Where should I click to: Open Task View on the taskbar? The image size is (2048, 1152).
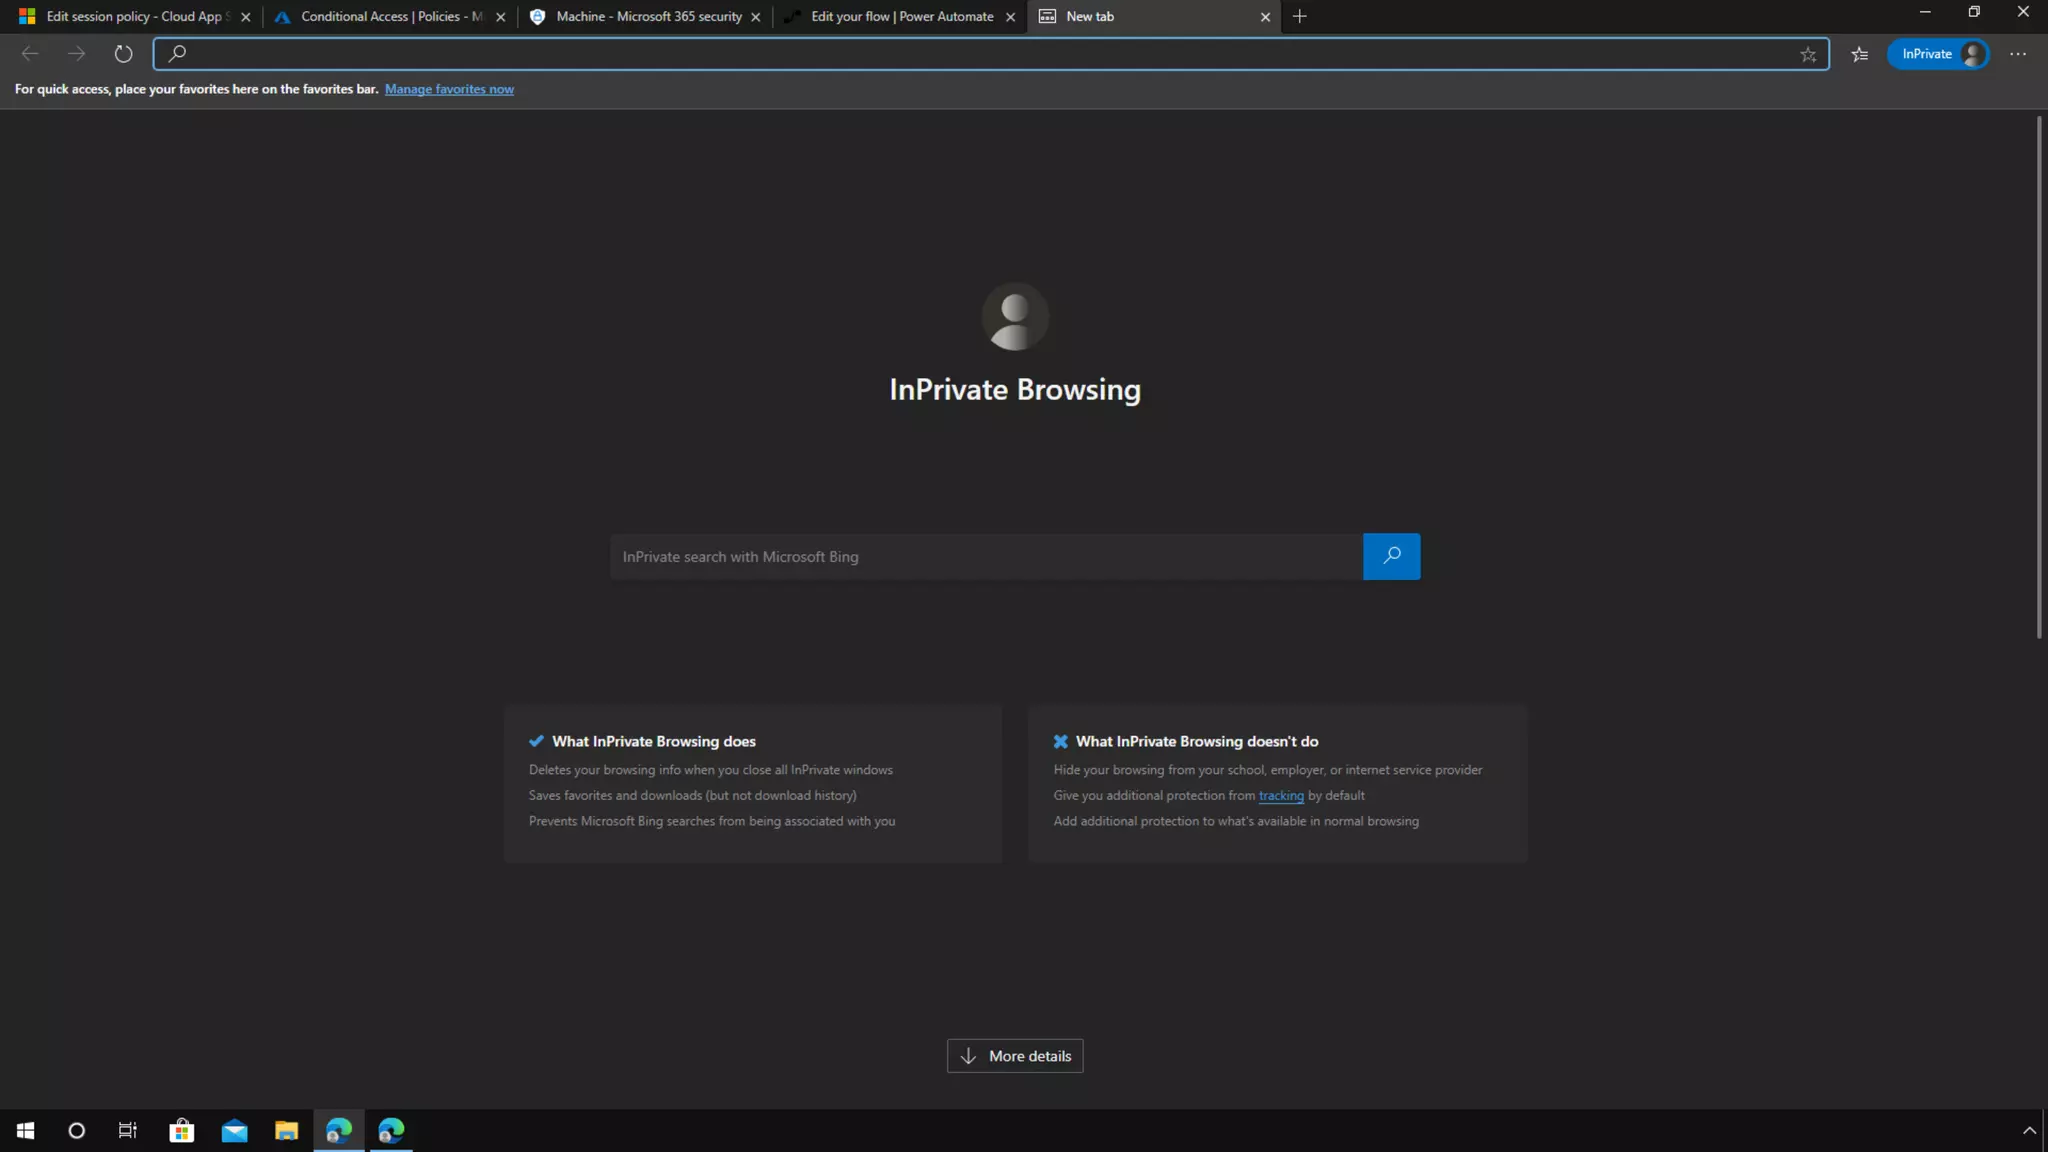pyautogui.click(x=128, y=1130)
